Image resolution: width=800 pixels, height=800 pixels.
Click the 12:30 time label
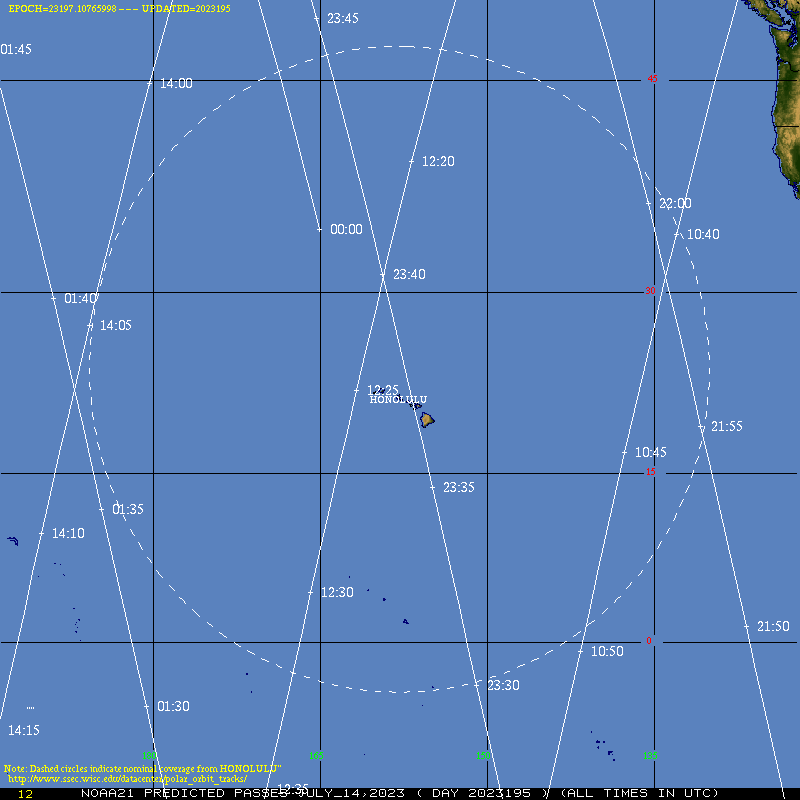(x=337, y=592)
